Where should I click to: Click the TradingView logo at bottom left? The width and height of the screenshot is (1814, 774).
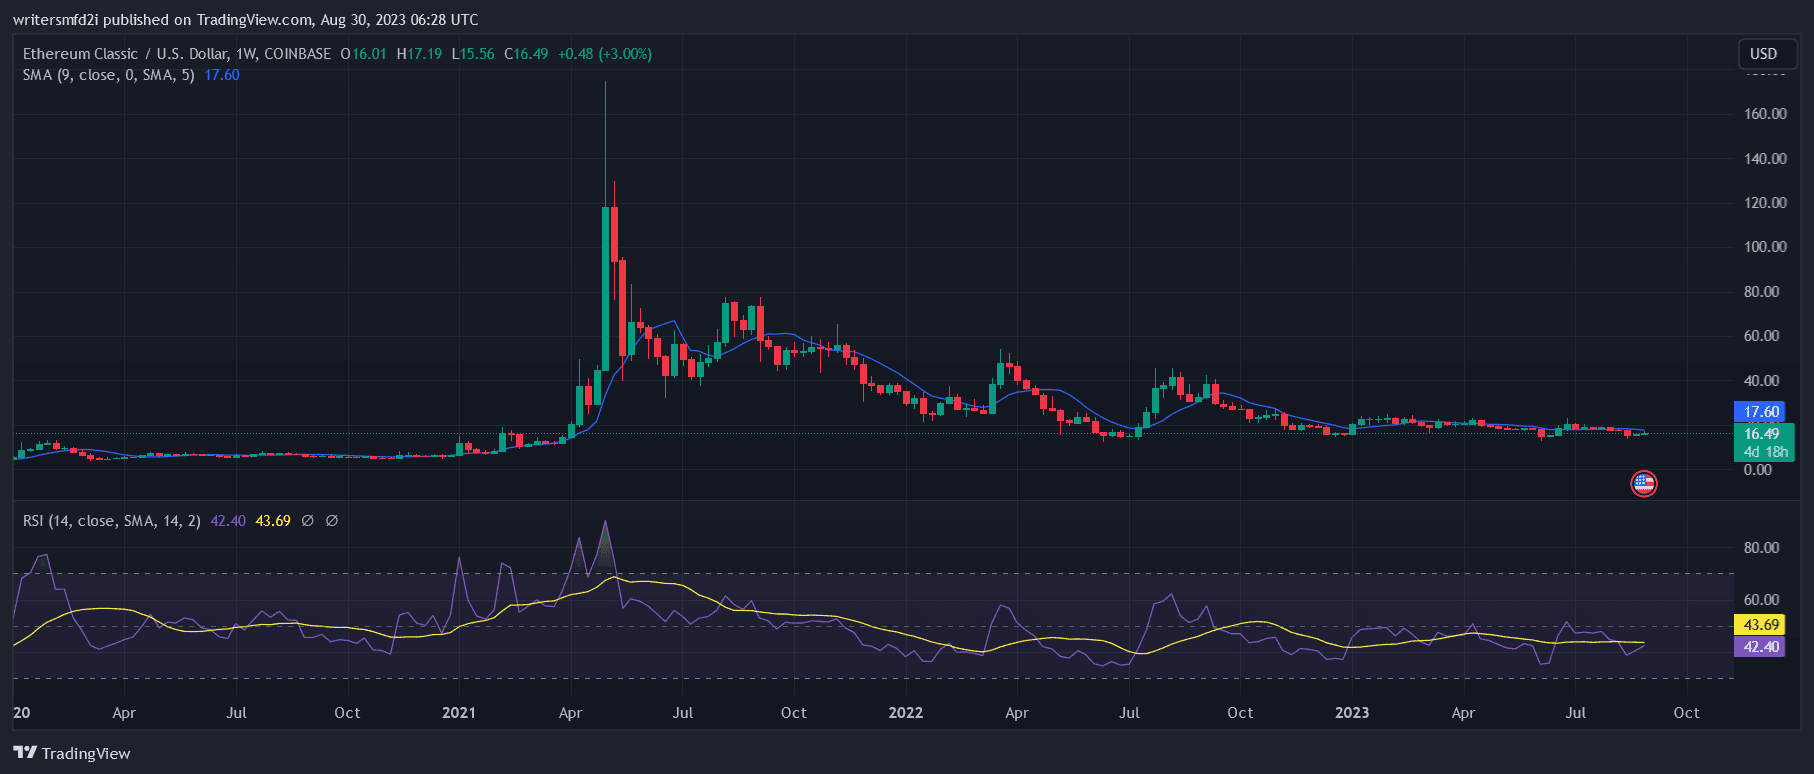coord(72,753)
